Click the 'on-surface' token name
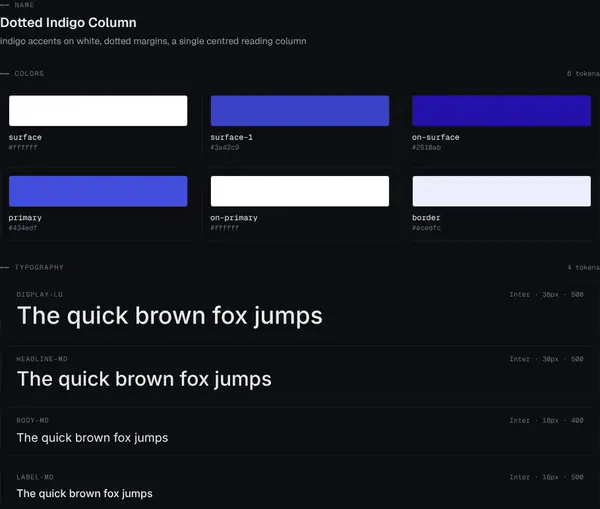 [435, 137]
